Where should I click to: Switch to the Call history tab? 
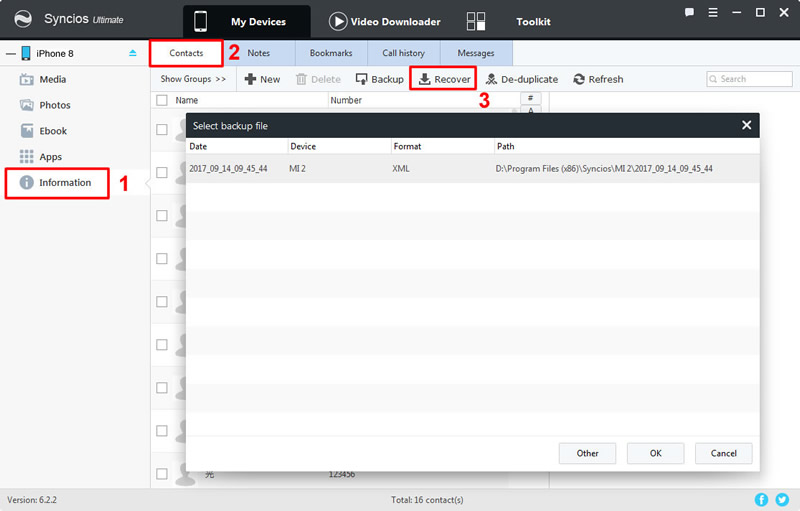(404, 53)
